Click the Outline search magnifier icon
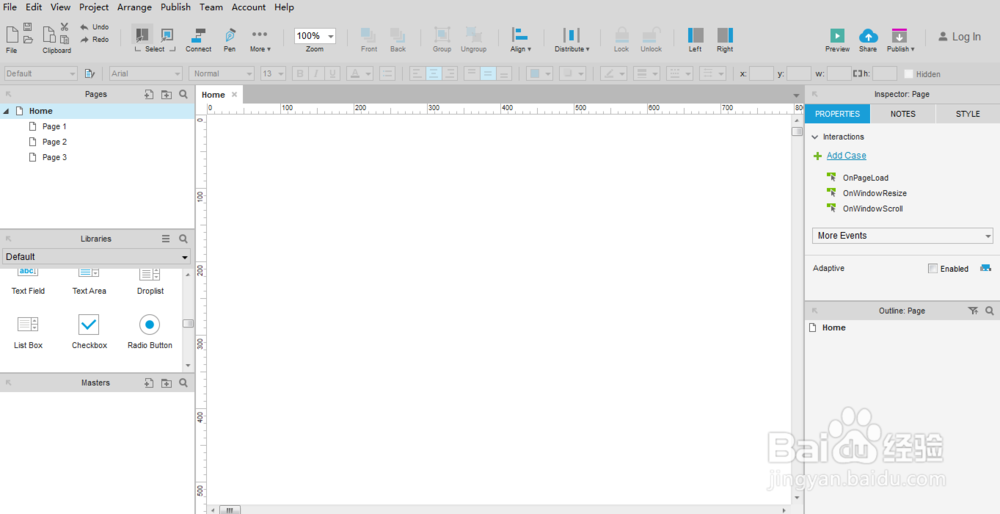Screen dimensions: 1000x514 pyautogui.click(x=989, y=311)
